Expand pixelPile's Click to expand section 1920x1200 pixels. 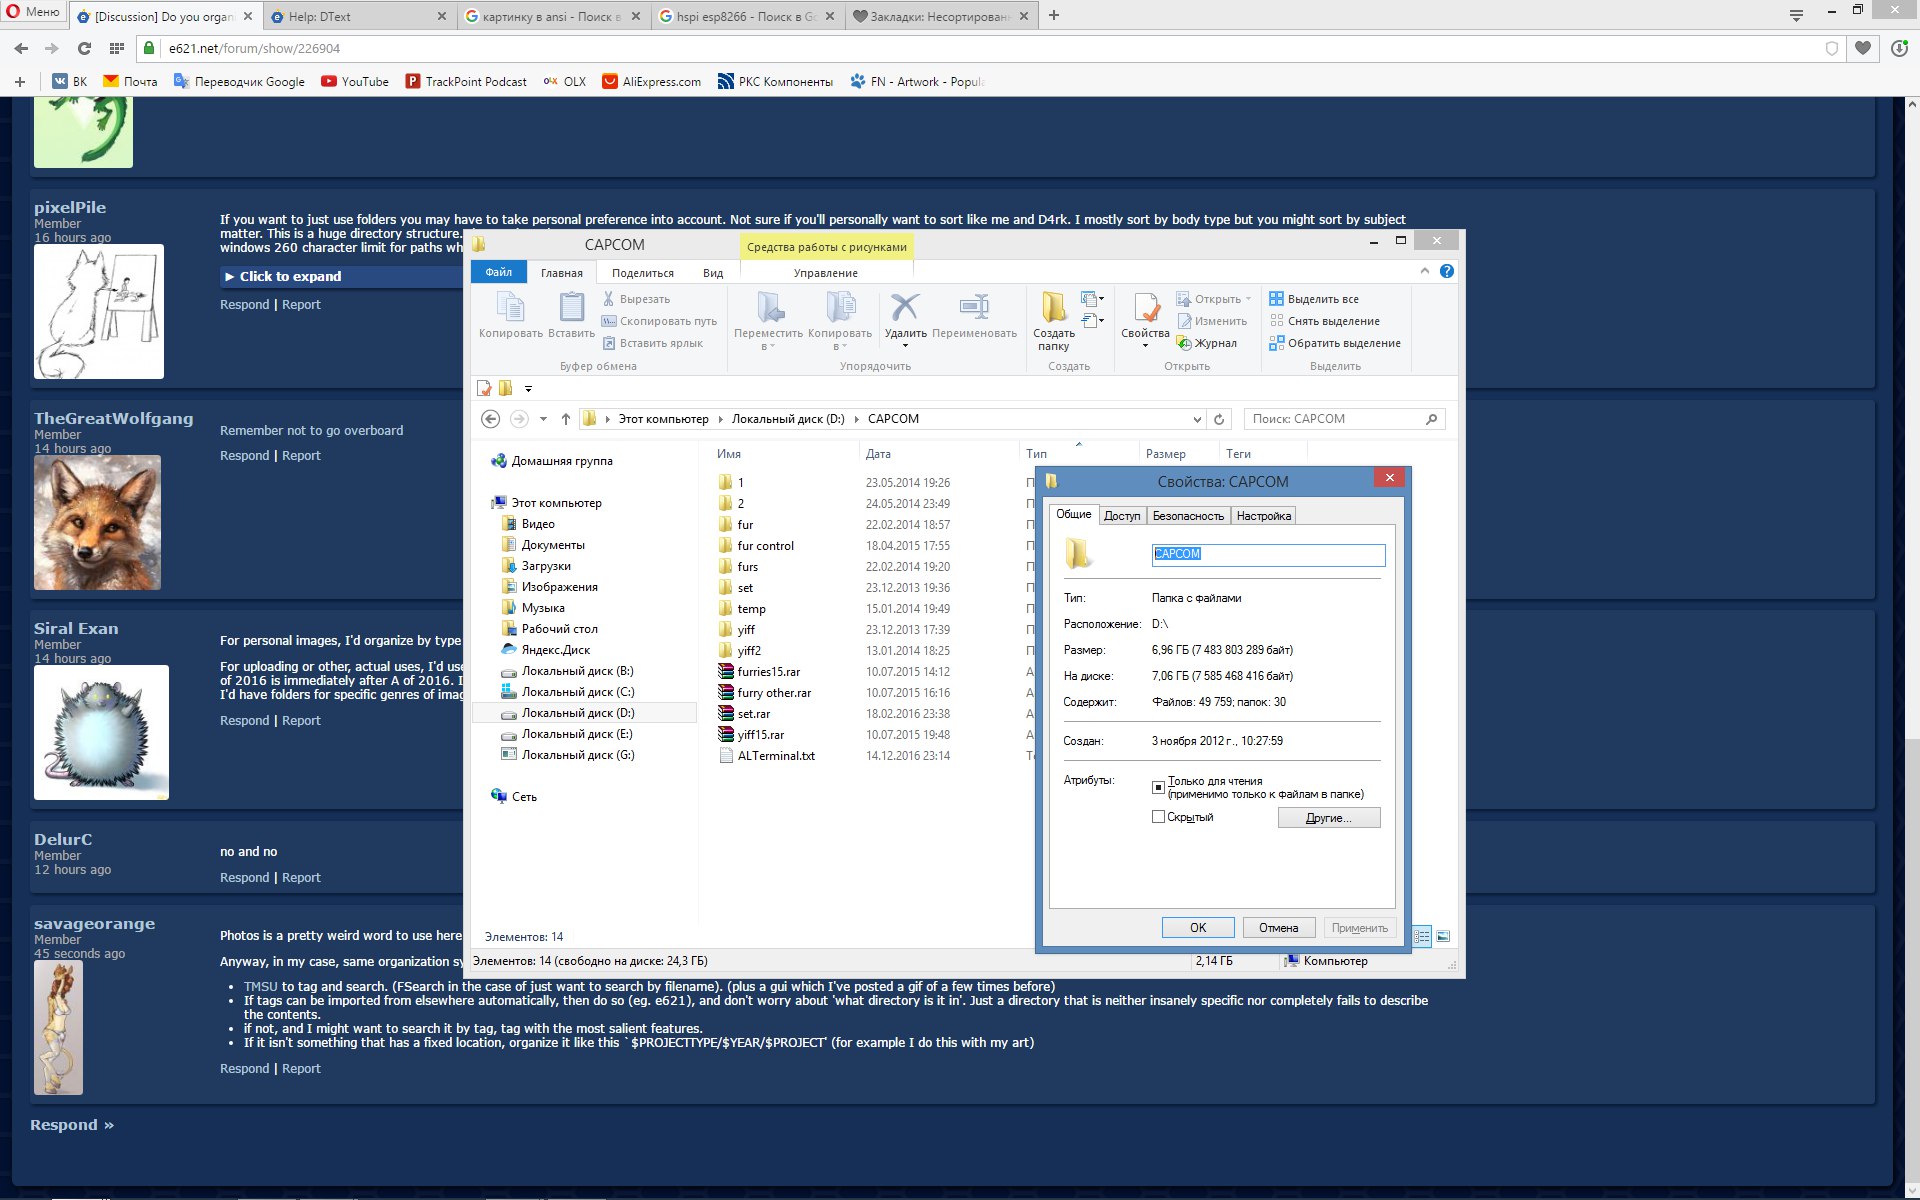tap(290, 276)
